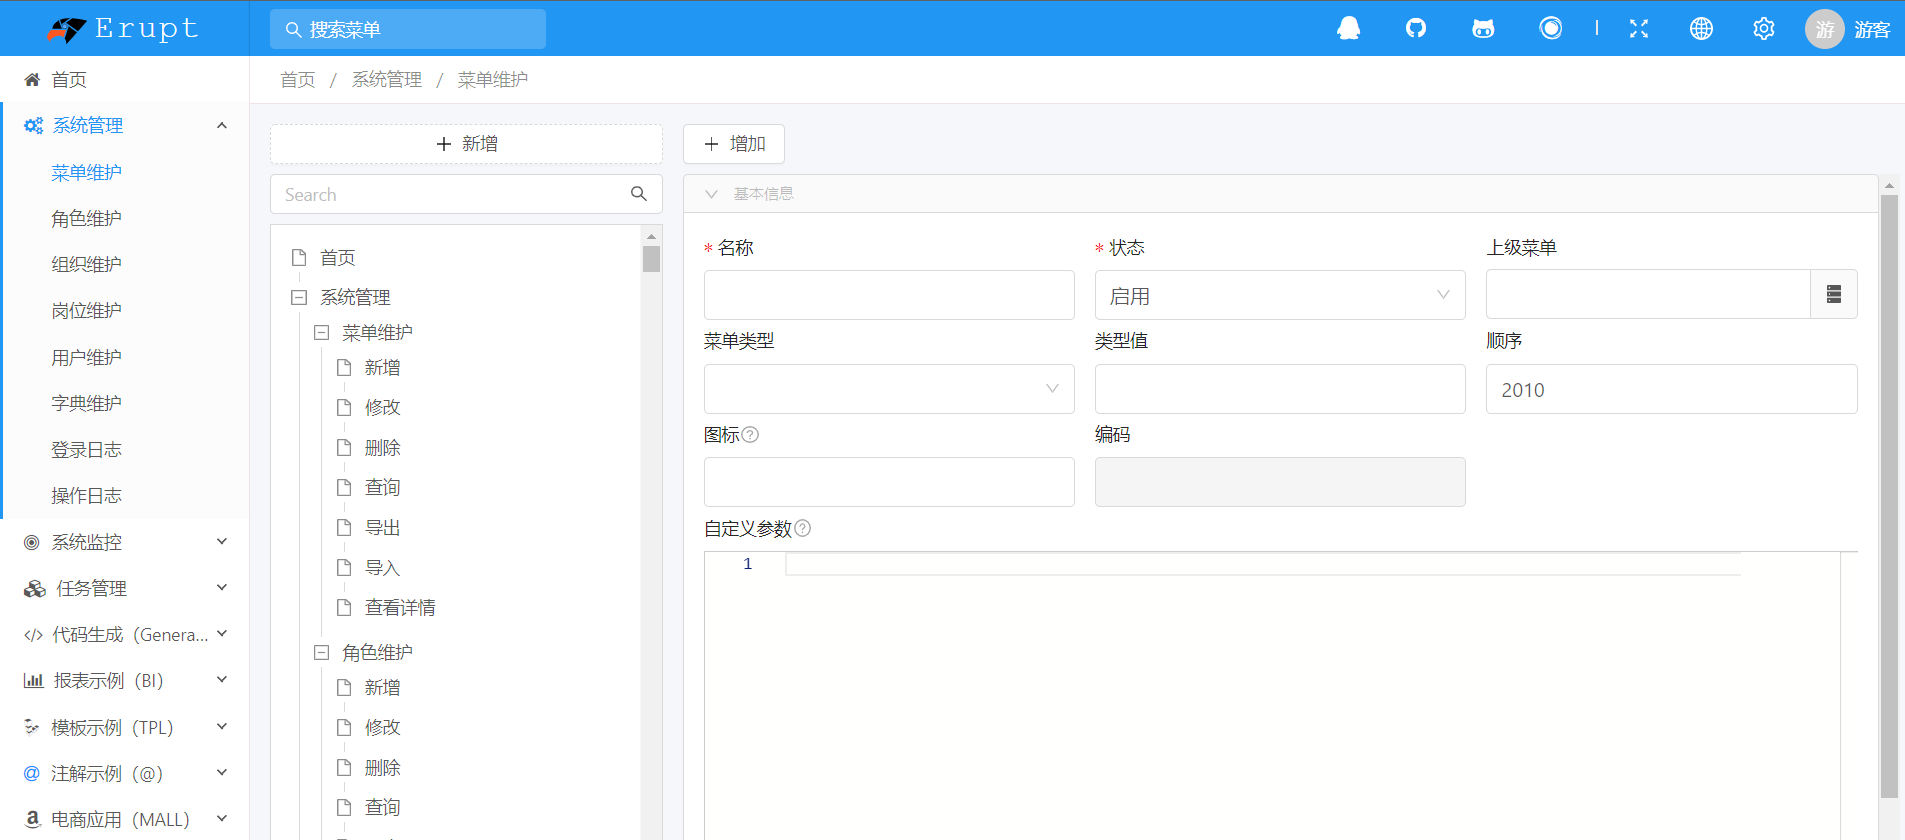
Task: Click the circular record-style header icon
Action: click(x=1551, y=28)
